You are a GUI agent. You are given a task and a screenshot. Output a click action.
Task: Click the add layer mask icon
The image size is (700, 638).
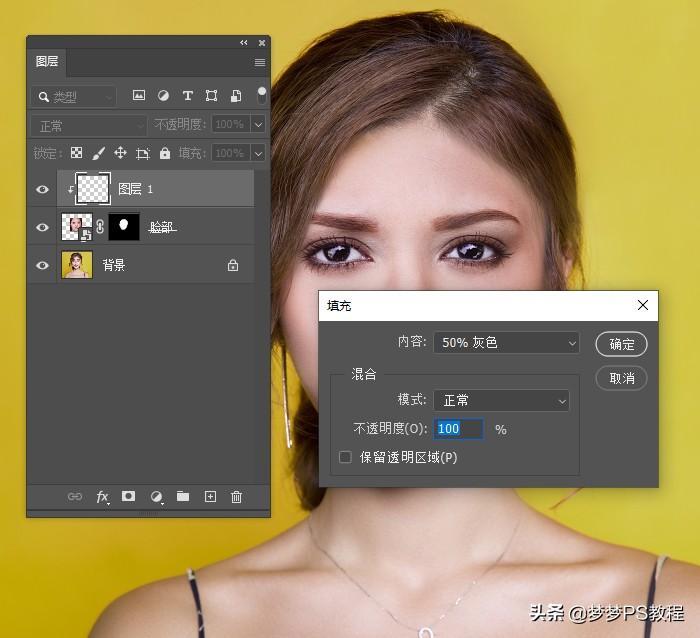point(128,496)
